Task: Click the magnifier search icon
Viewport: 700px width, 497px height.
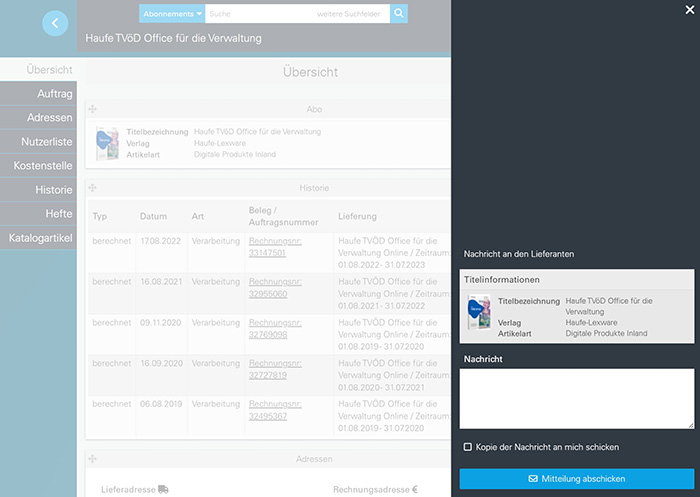Action: pos(399,13)
